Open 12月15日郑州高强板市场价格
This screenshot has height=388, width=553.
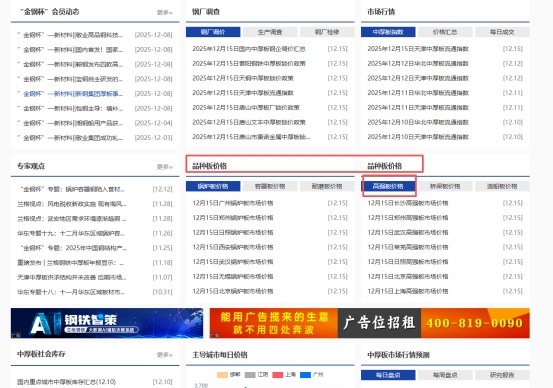408,218
